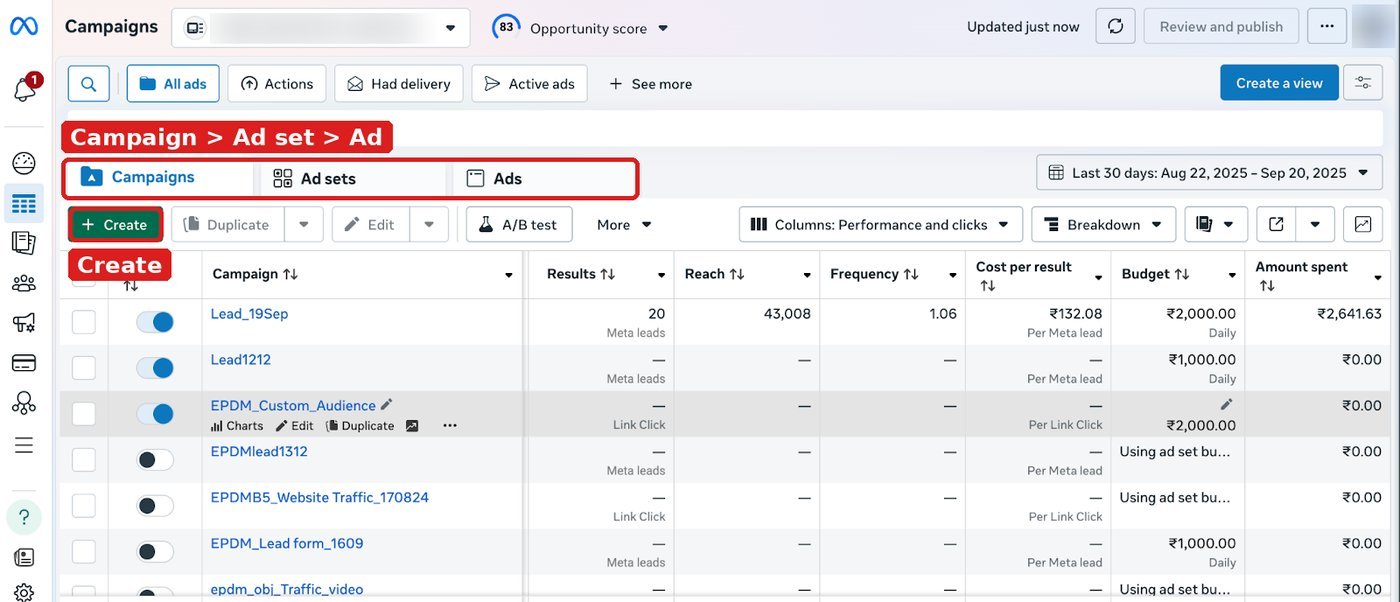Open Advertising settings megaphone icon
Image resolution: width=1400 pixels, height=602 pixels.
pyautogui.click(x=24, y=323)
